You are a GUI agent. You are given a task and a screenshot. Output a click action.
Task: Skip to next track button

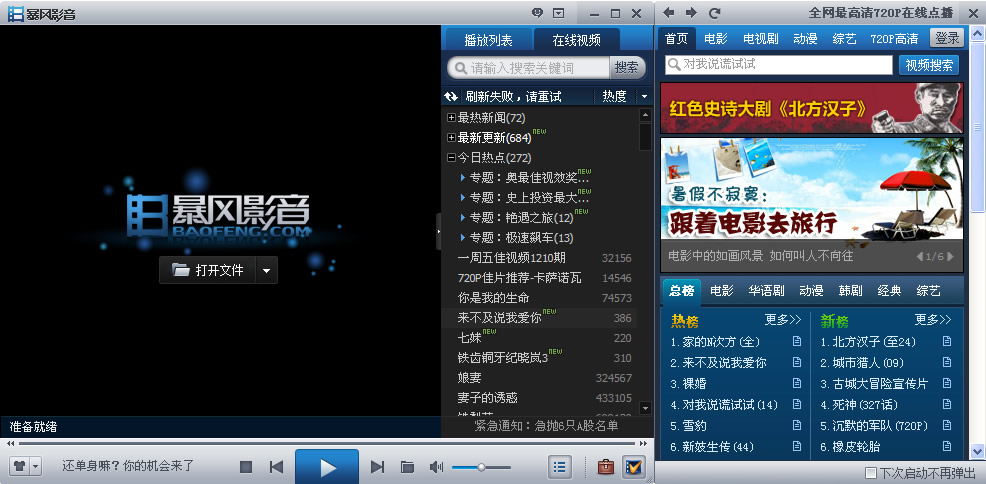point(377,467)
